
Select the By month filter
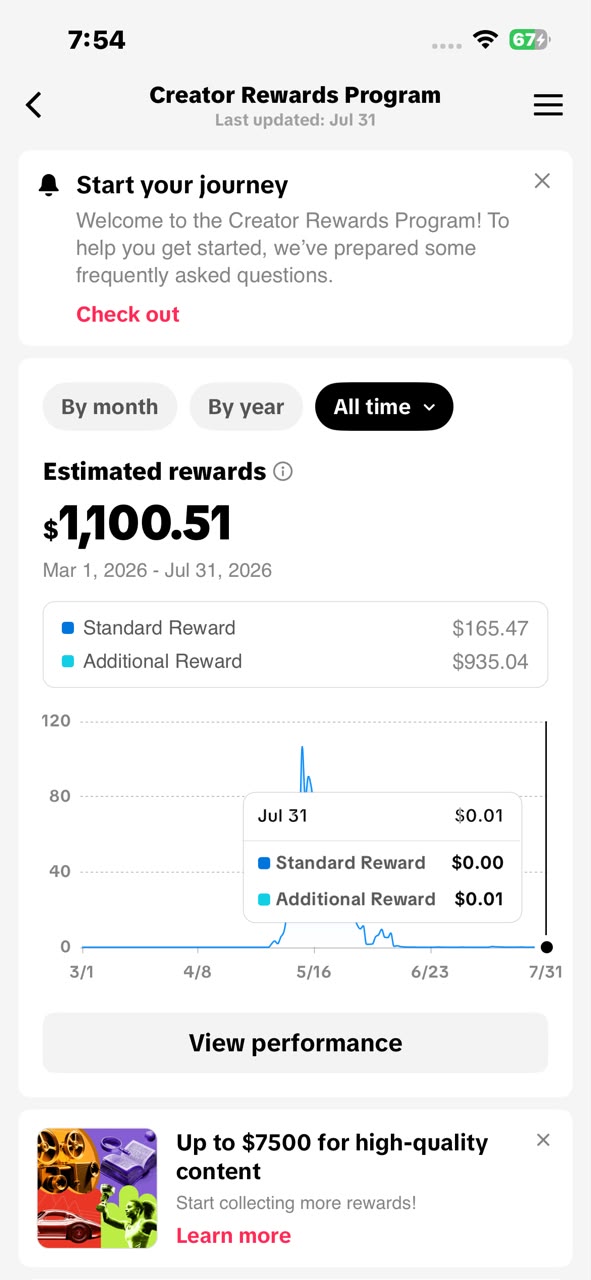pyautogui.click(x=110, y=407)
